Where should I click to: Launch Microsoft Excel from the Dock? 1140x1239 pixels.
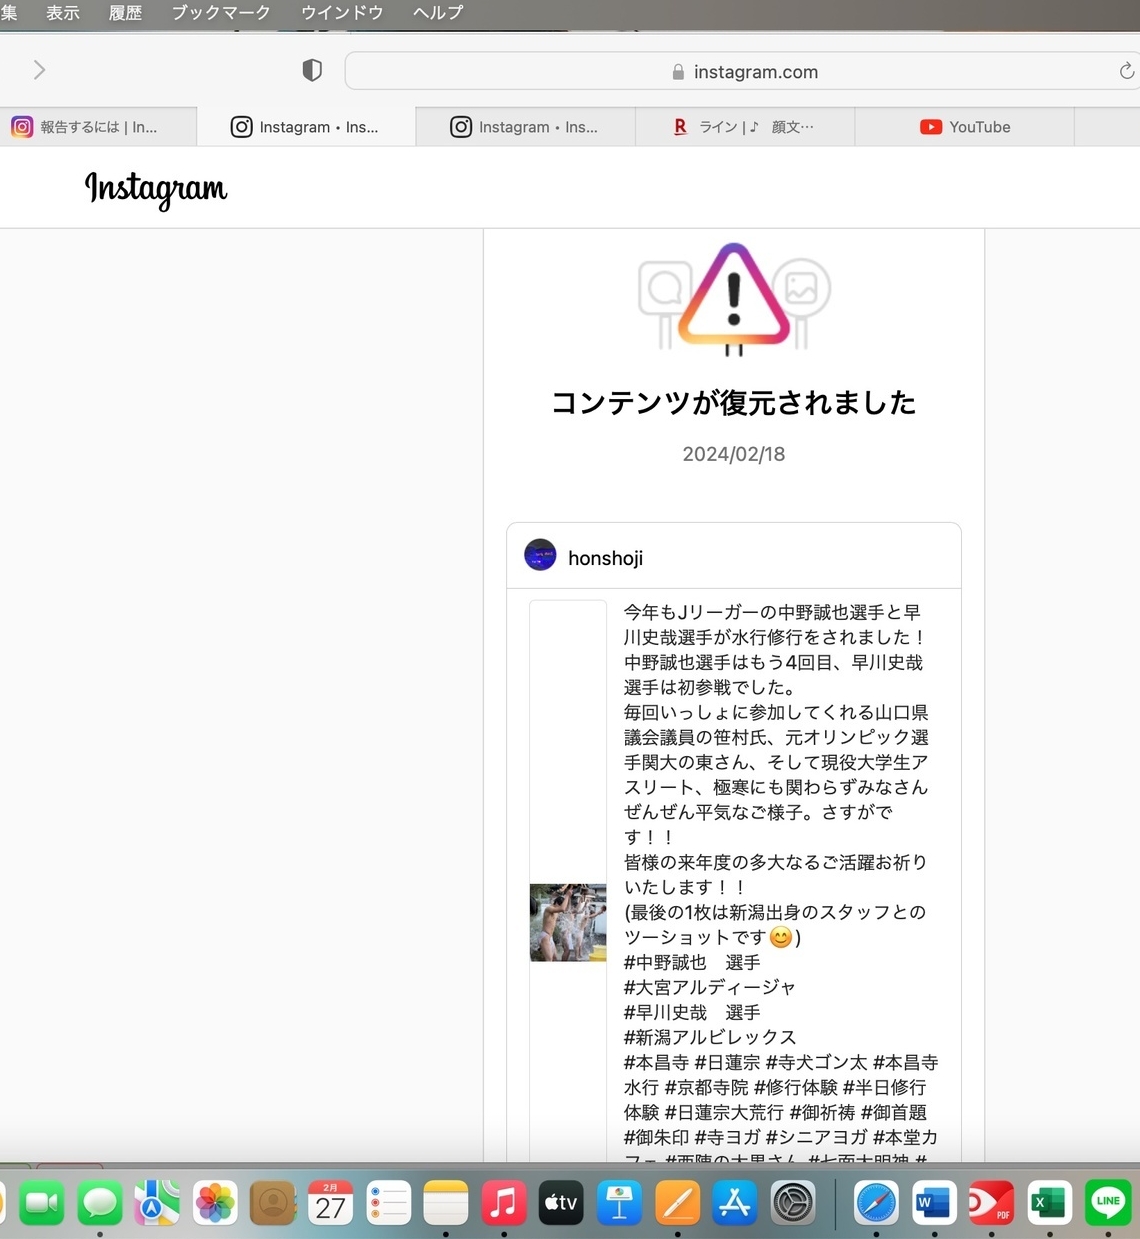(x=1049, y=1203)
